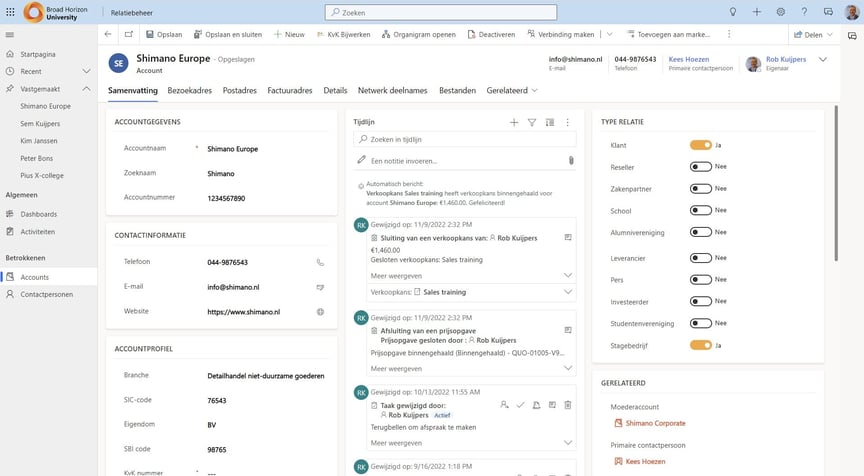864x476 pixels.
Task: Click Organigram openen
Action: point(419,34)
